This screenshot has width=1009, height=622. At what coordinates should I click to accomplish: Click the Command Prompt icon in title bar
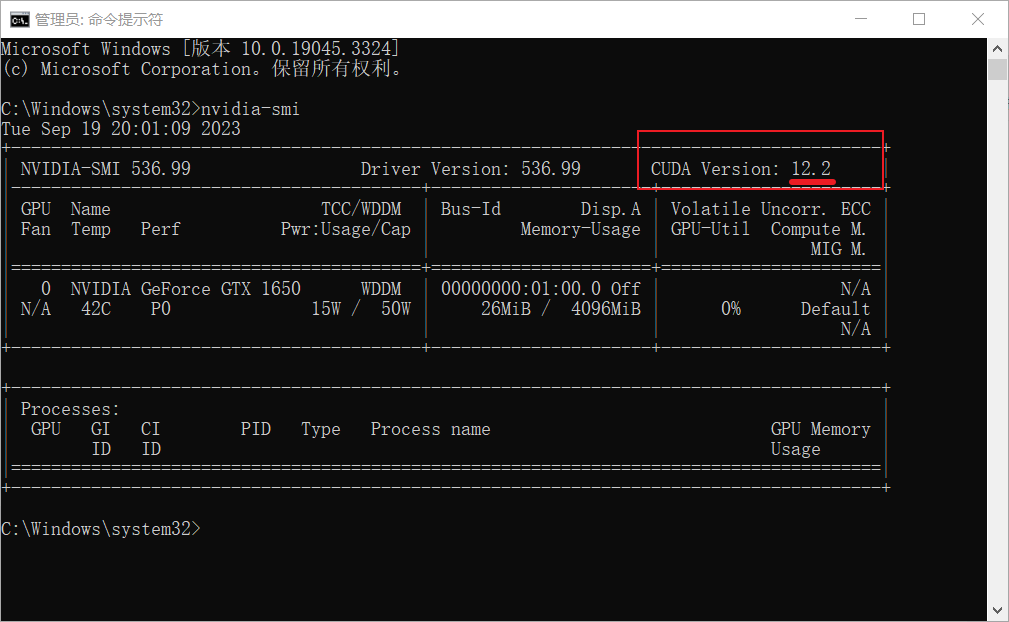[19, 19]
